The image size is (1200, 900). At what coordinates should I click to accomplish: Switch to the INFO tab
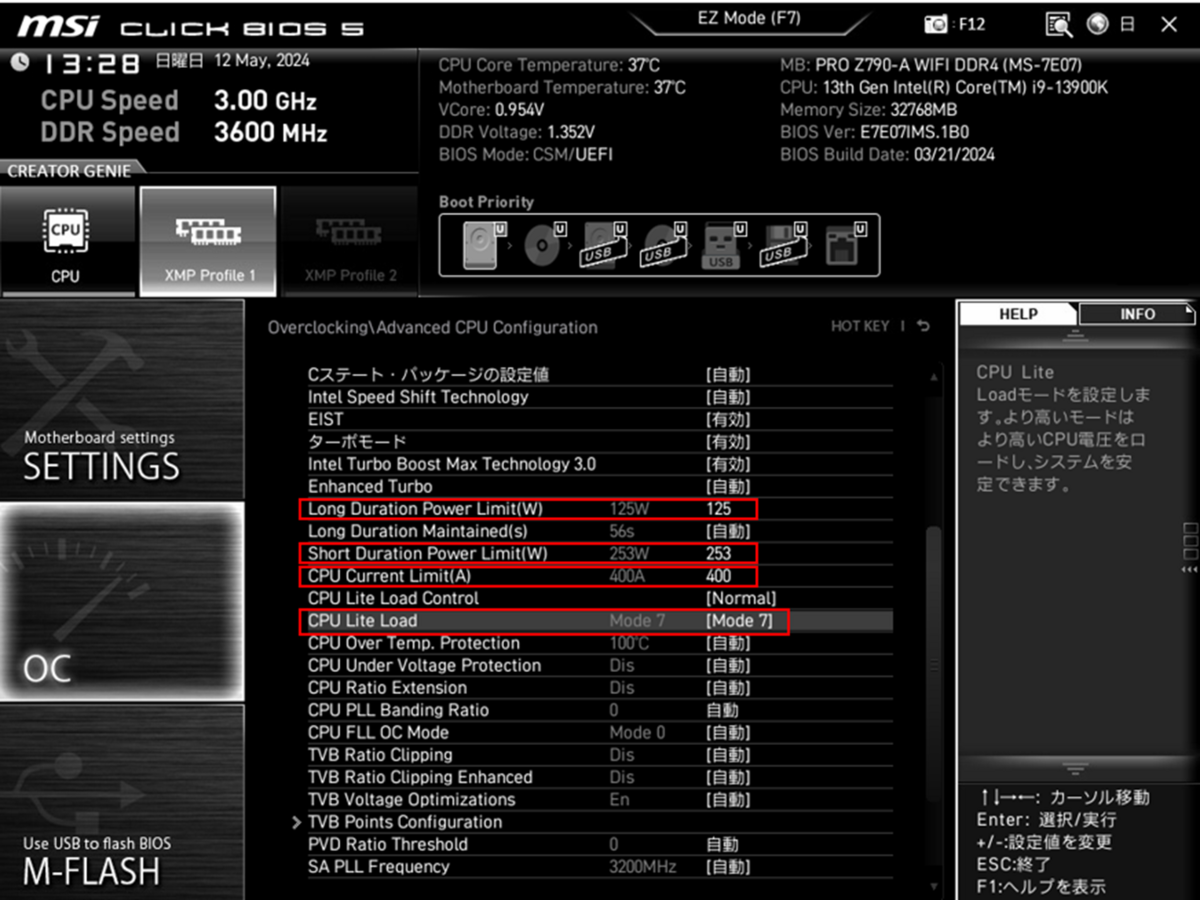[x=1138, y=314]
